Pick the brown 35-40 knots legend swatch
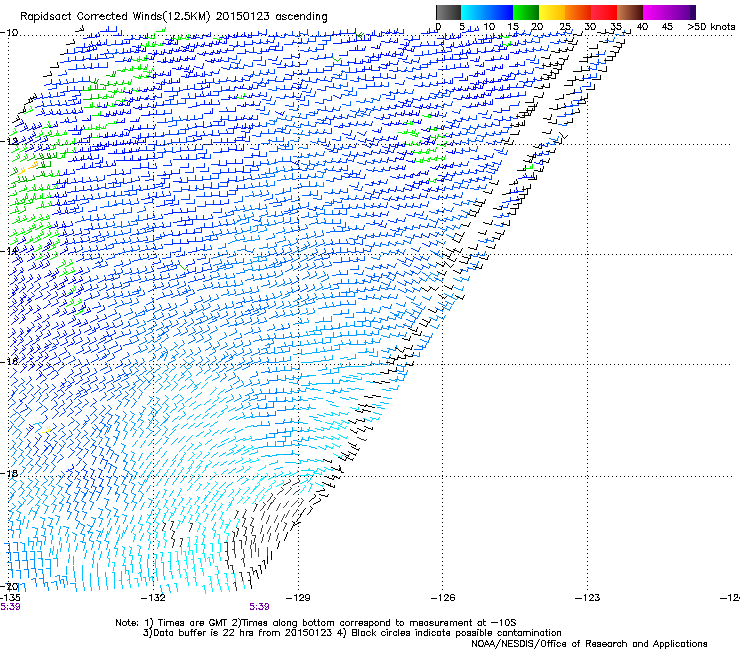The height and width of the screenshot is (650, 740). (x=630, y=12)
